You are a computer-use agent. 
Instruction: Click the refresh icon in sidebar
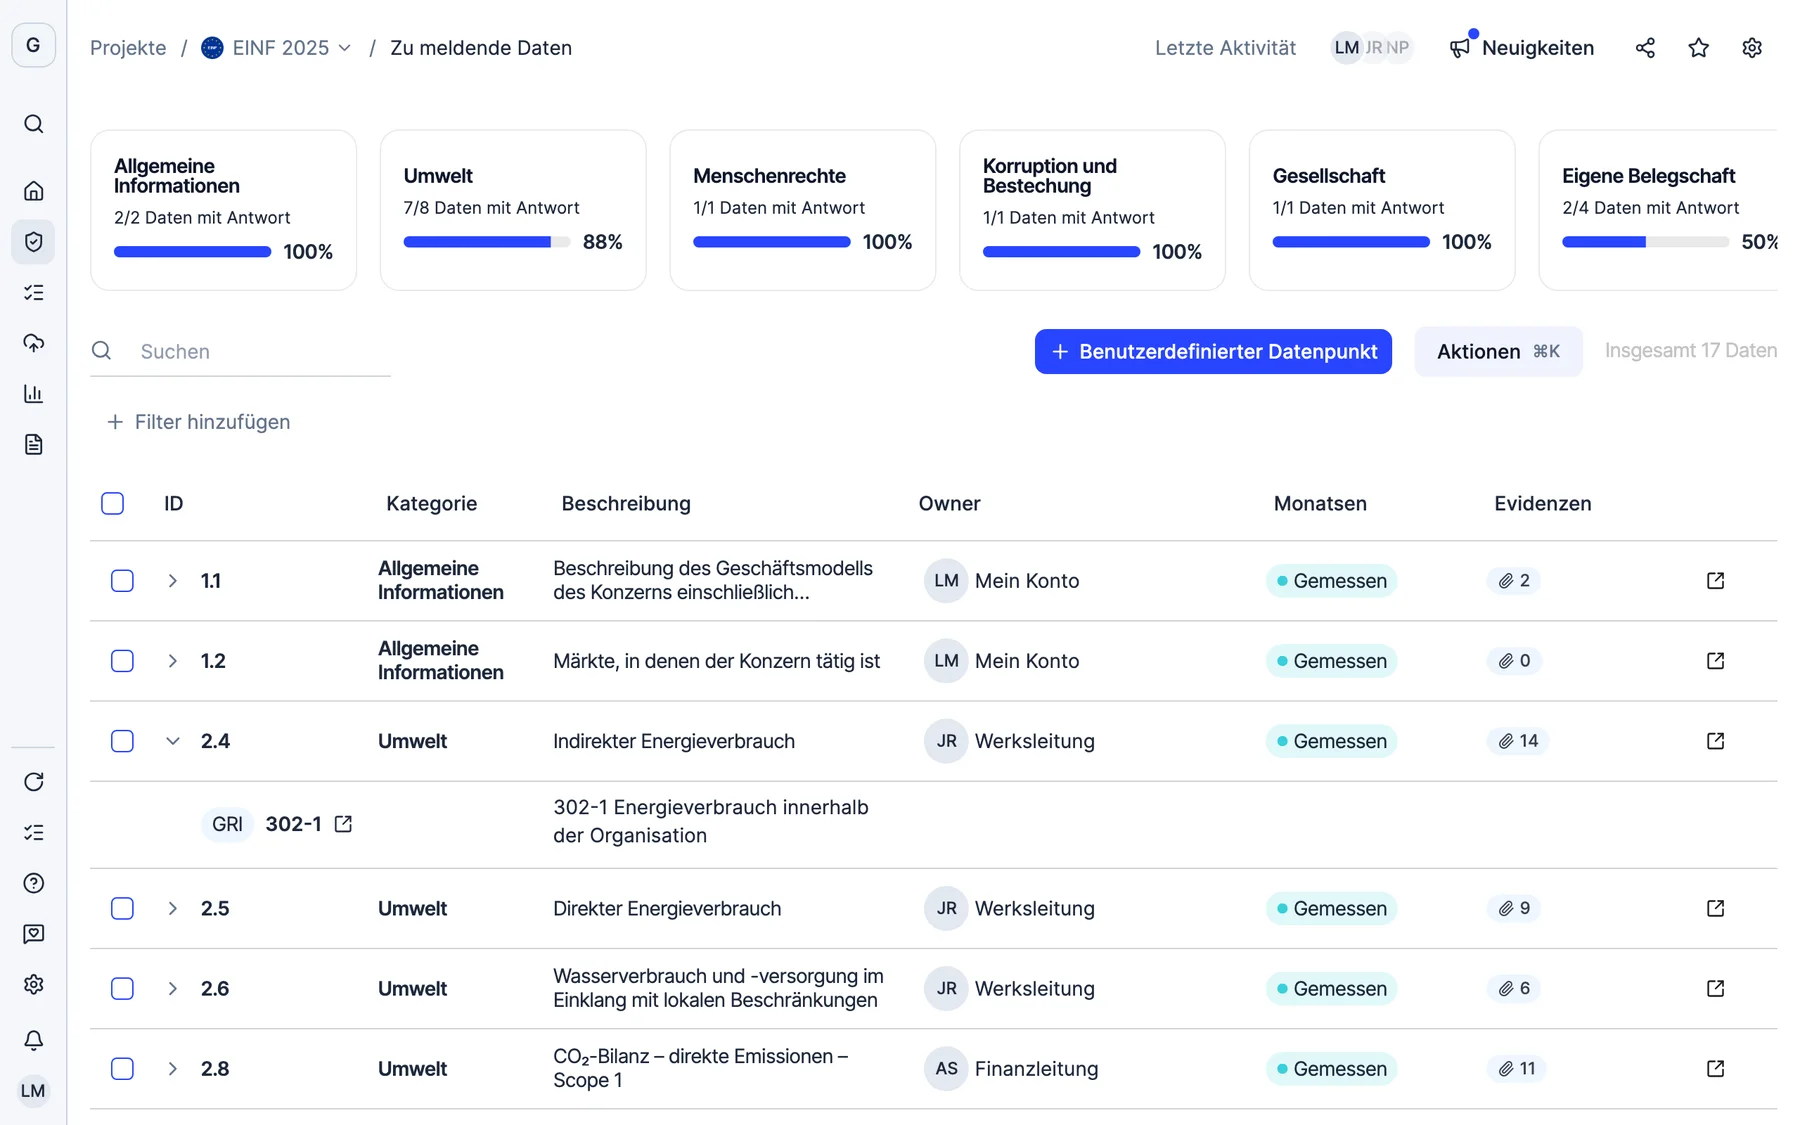33,782
